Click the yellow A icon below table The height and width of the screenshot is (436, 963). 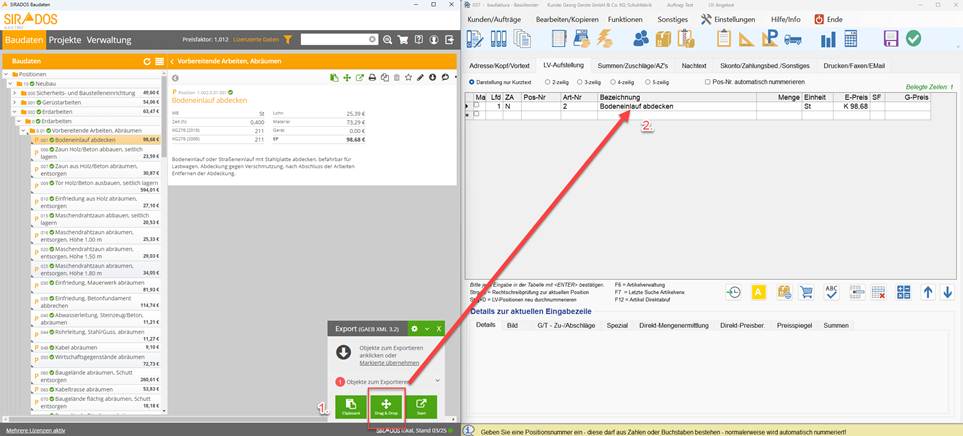point(758,292)
